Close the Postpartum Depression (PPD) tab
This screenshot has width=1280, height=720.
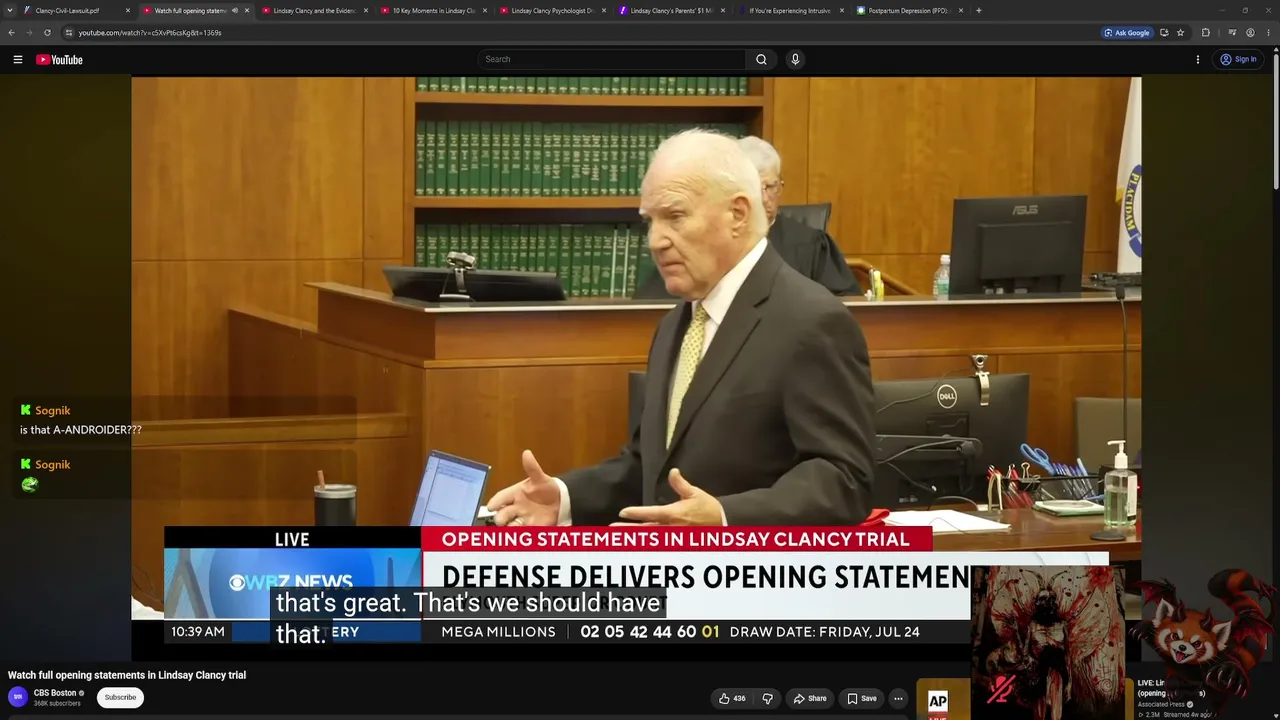(x=961, y=11)
